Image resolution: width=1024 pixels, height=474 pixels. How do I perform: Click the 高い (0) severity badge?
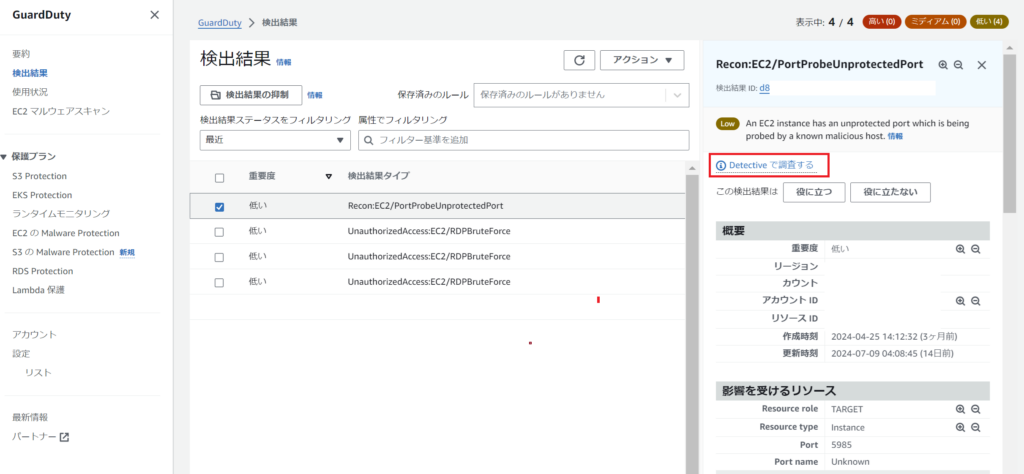(882, 22)
